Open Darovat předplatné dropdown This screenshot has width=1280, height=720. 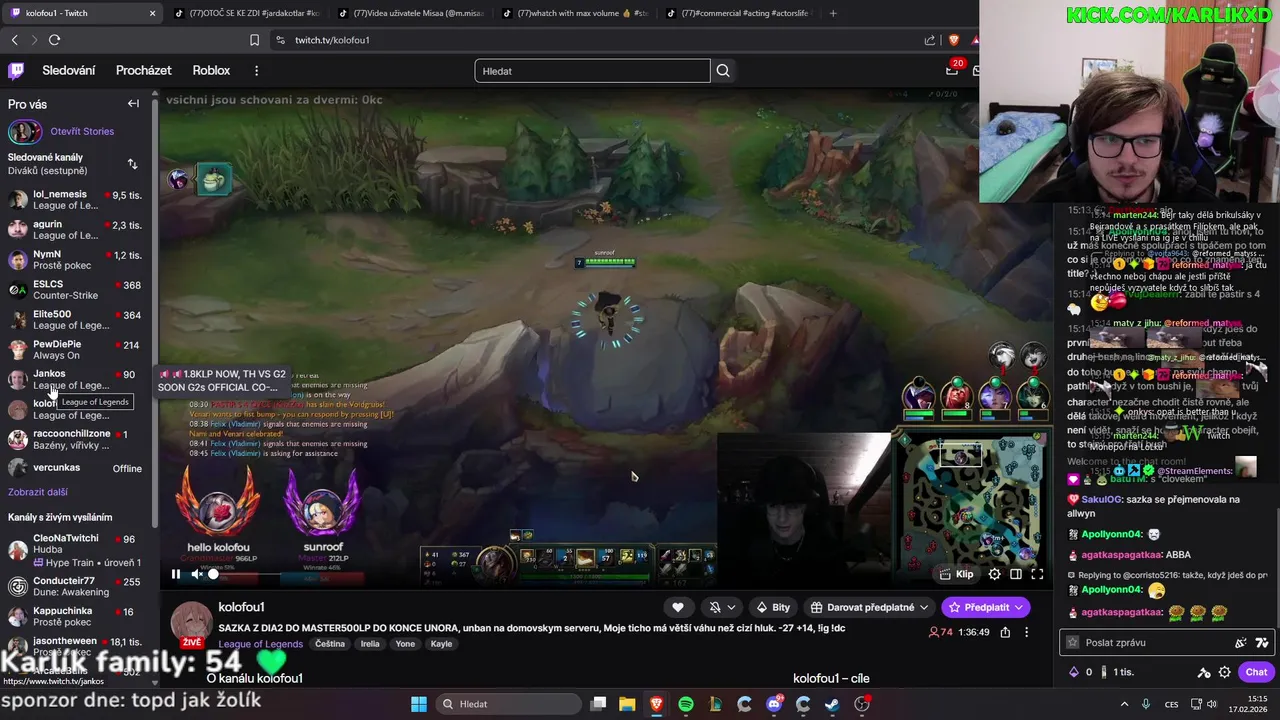[x=868, y=607]
